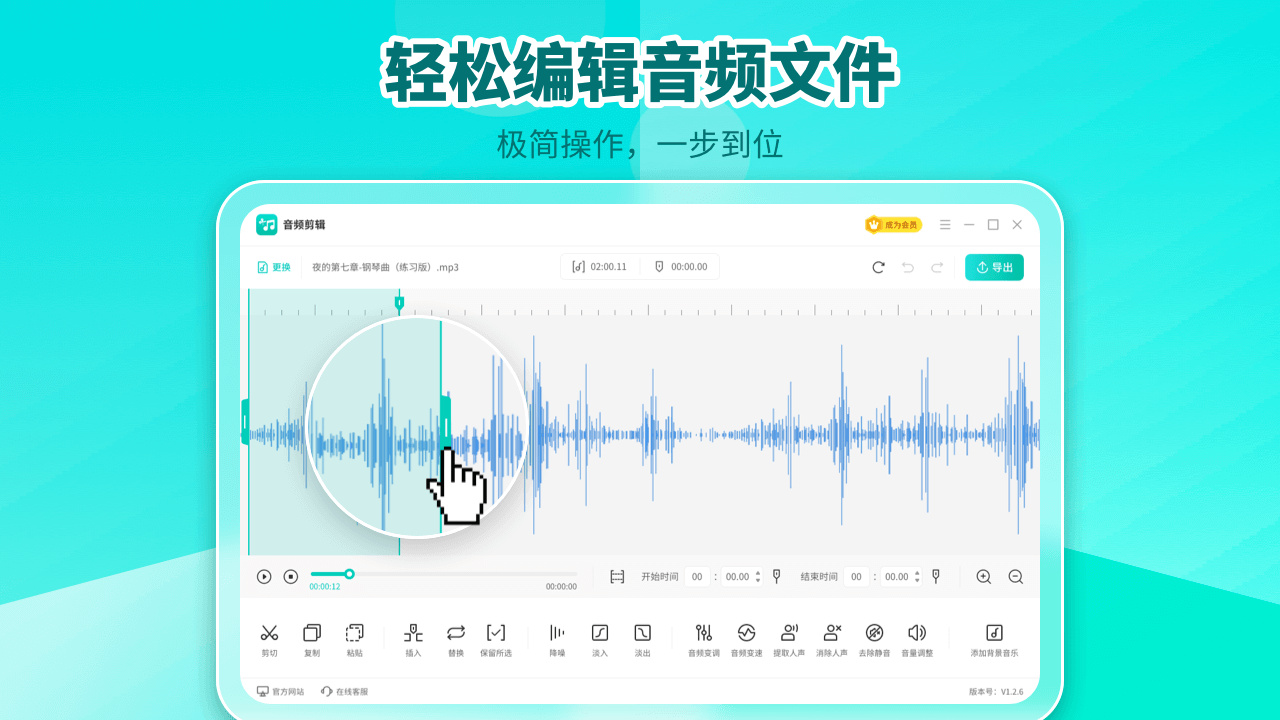The height and width of the screenshot is (720, 1280).
Task: Click the refresh icon beside undo
Action: coord(878,267)
